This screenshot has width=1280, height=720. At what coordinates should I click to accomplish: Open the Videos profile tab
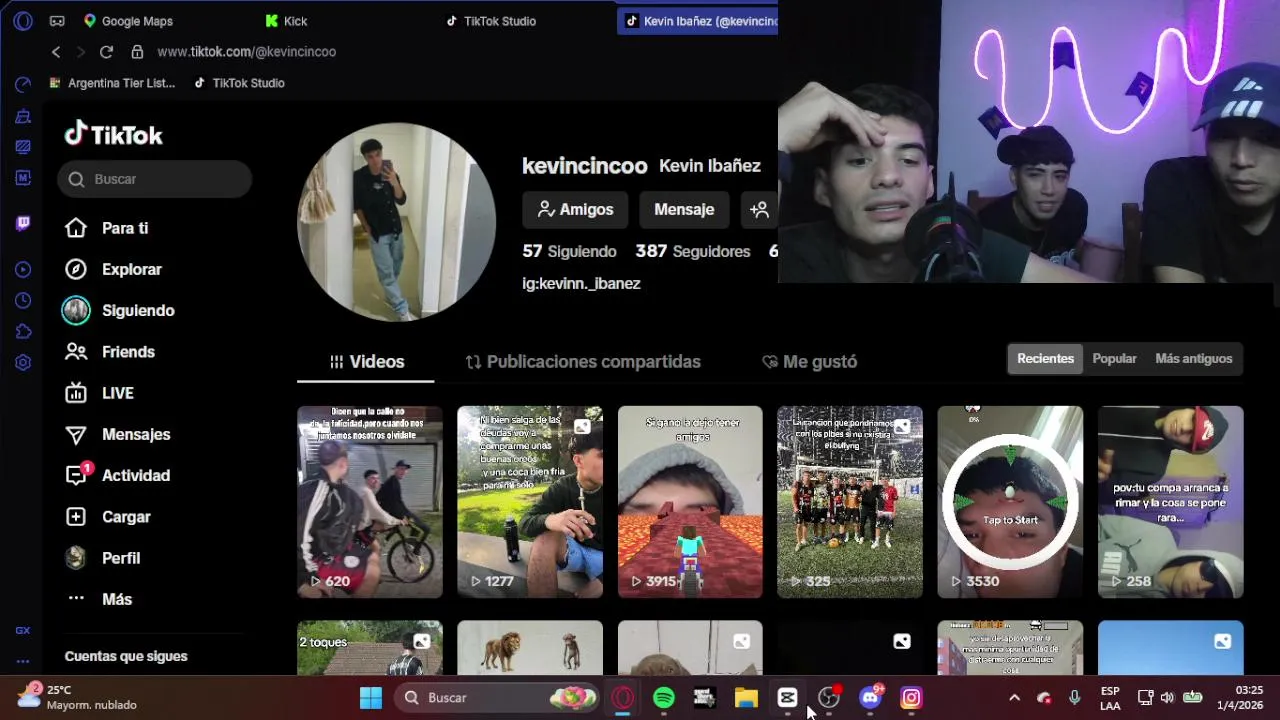366,362
